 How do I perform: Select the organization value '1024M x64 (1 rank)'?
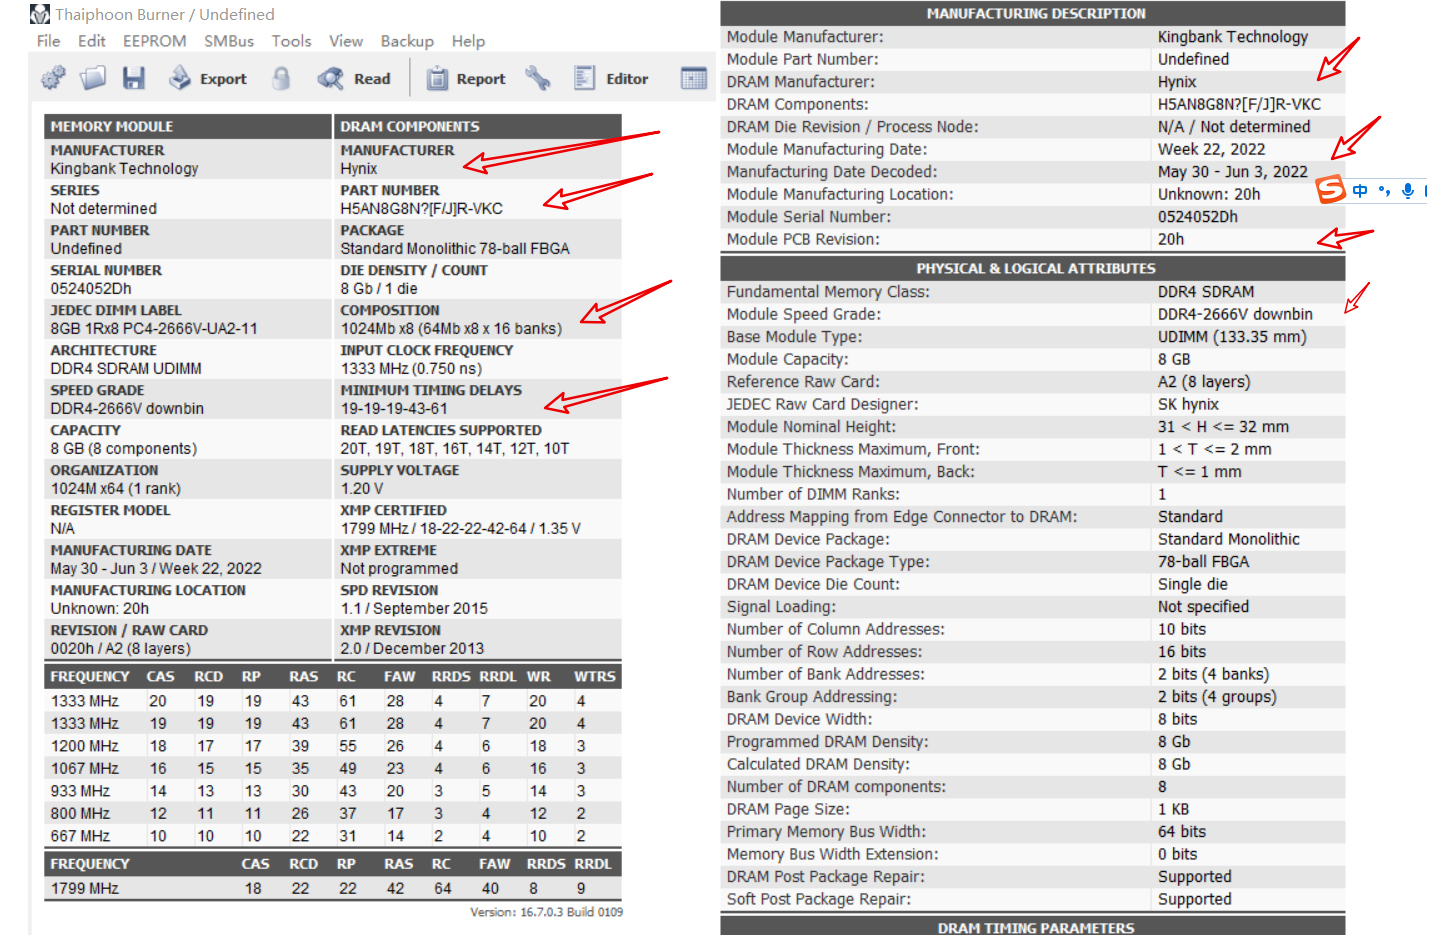click(116, 488)
